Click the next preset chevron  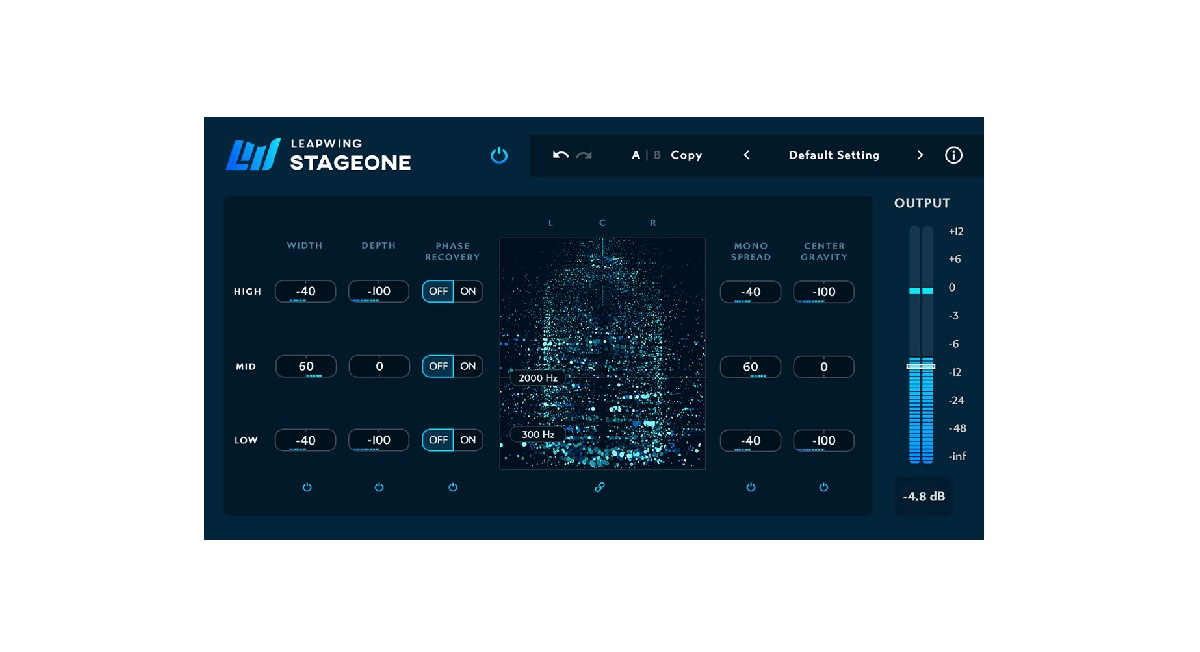920,155
